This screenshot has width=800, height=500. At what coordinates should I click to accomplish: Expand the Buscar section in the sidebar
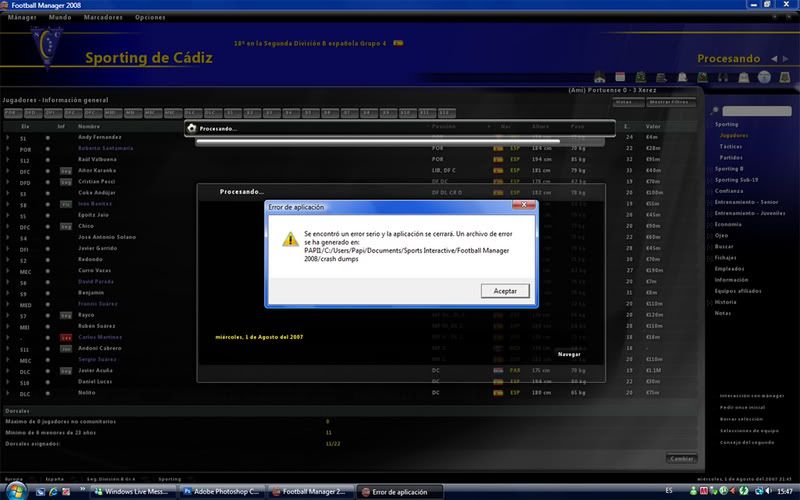(x=710, y=246)
